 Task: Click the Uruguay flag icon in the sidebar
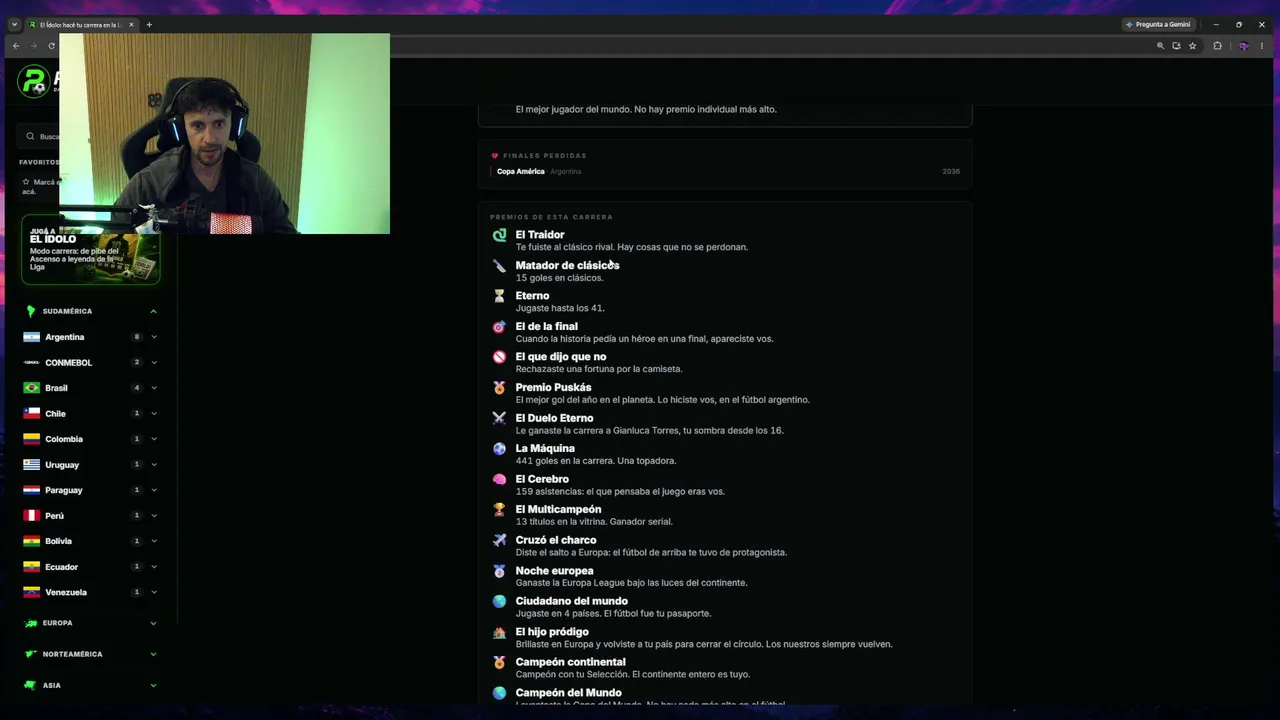tap(31, 465)
